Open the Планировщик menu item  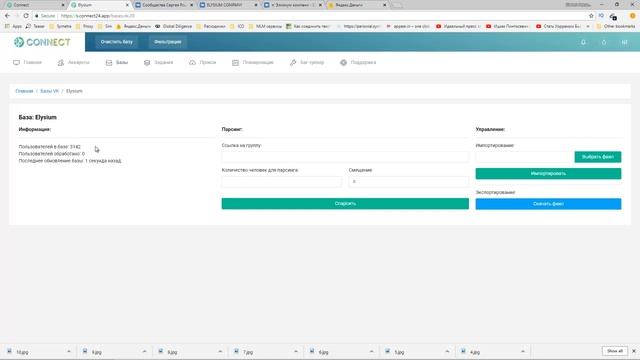[x=253, y=62]
